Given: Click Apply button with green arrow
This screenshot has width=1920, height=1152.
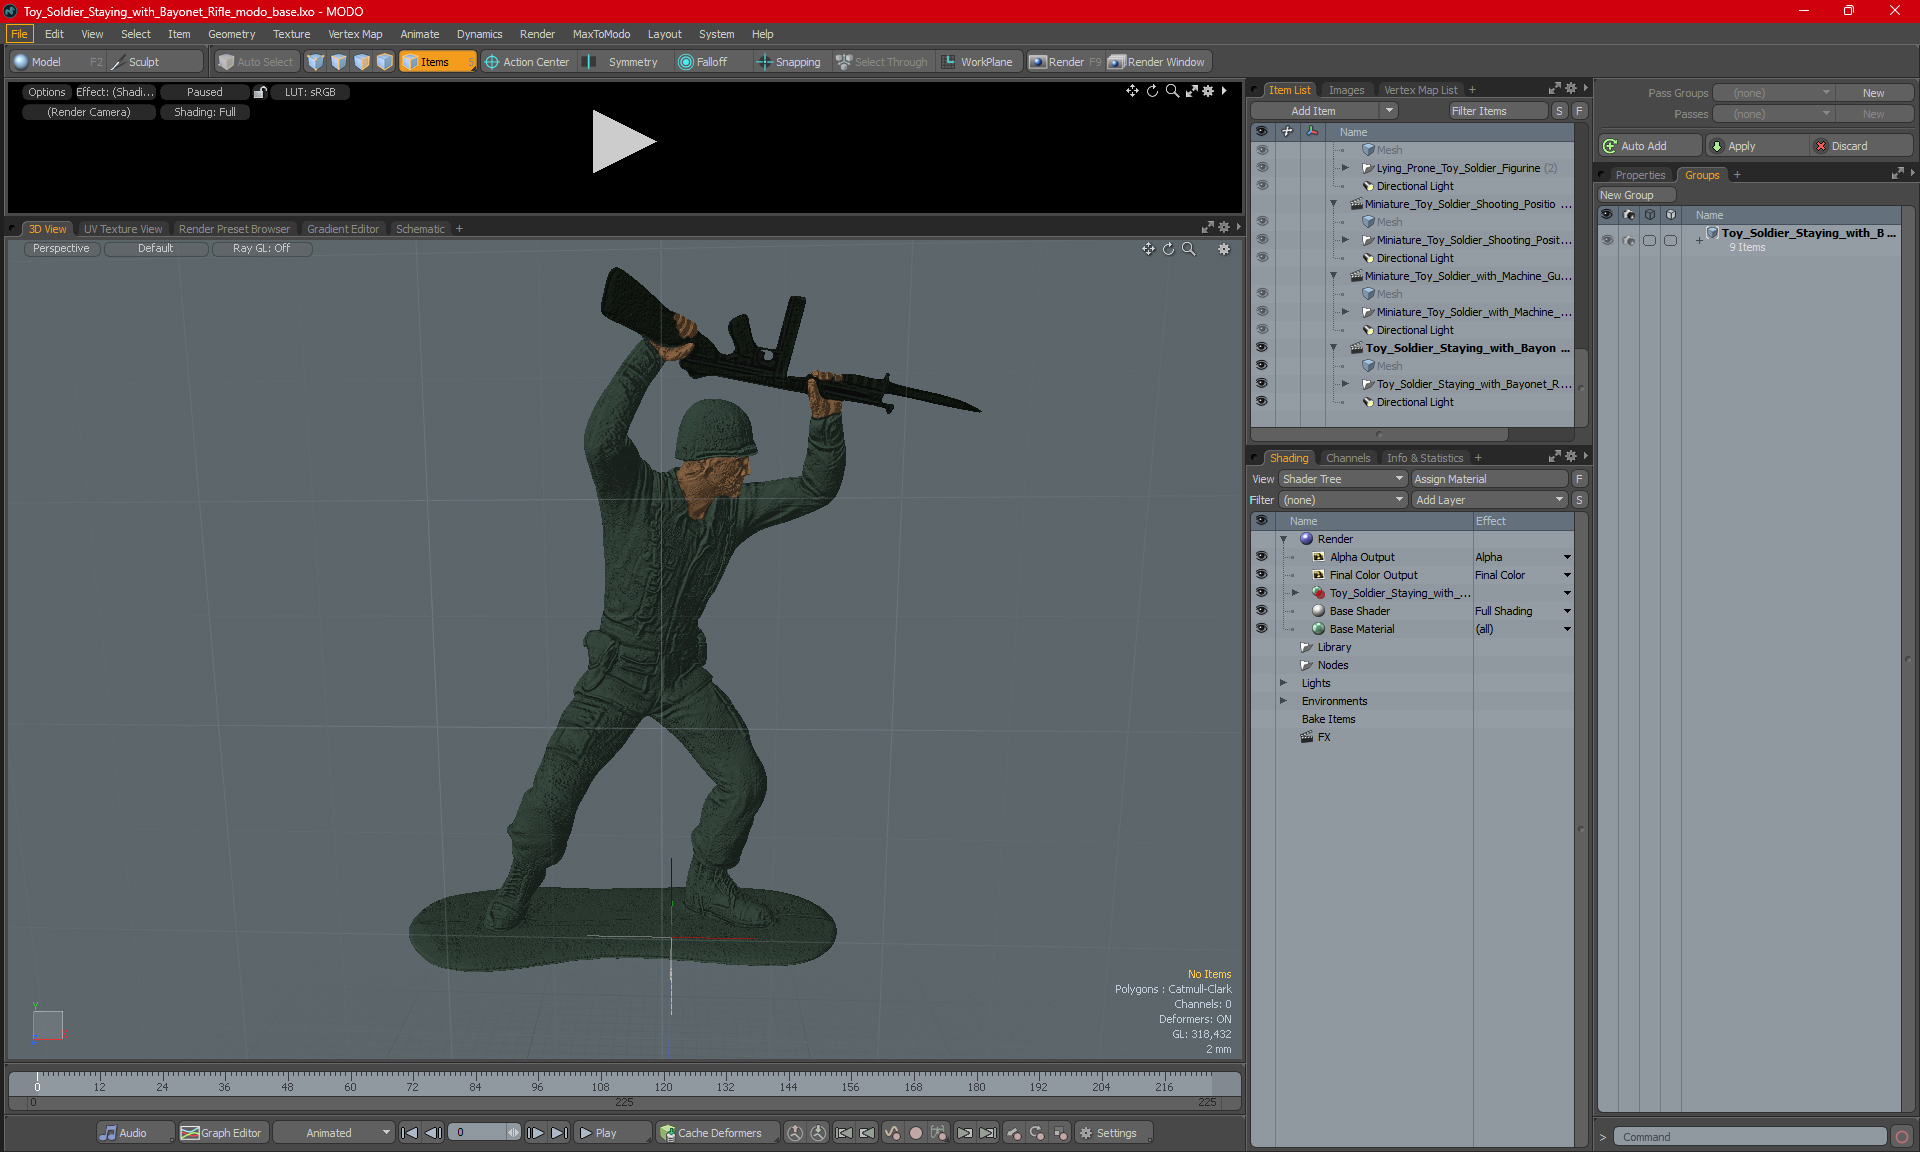Looking at the screenshot, I should (1757, 146).
